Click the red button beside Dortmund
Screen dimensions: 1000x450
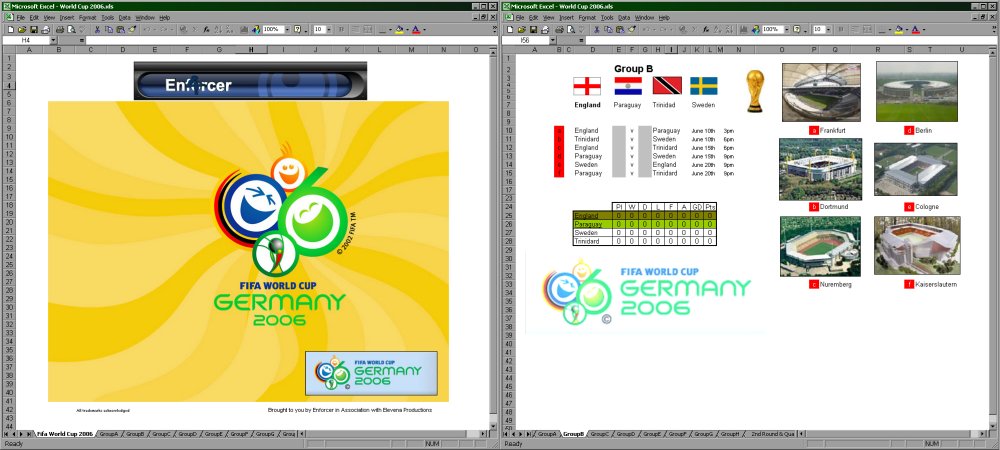click(x=814, y=207)
